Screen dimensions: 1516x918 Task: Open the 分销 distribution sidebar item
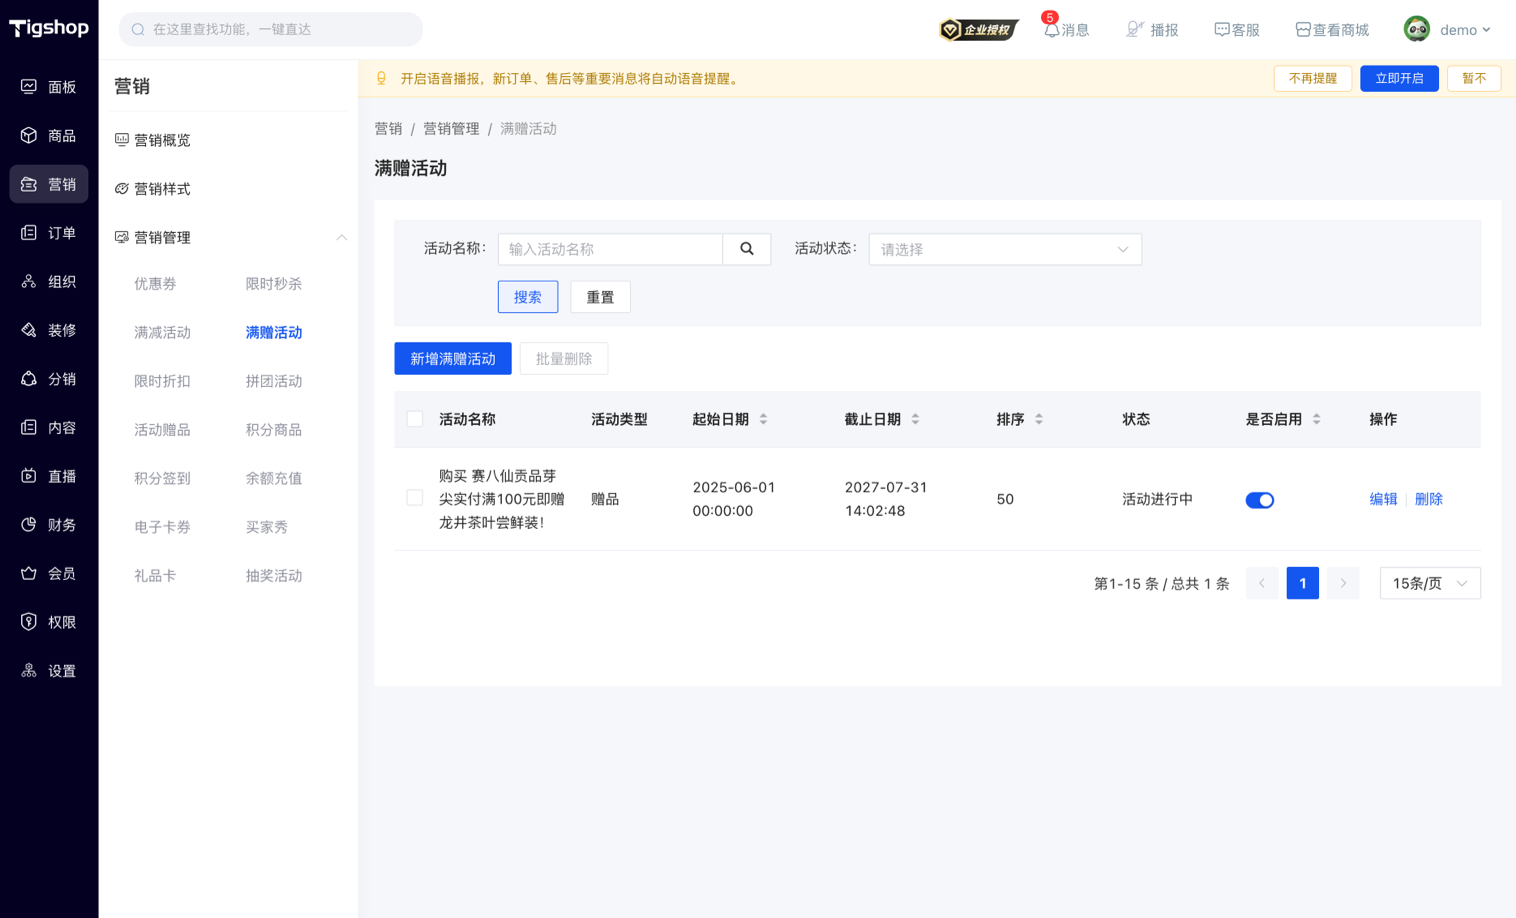49,379
